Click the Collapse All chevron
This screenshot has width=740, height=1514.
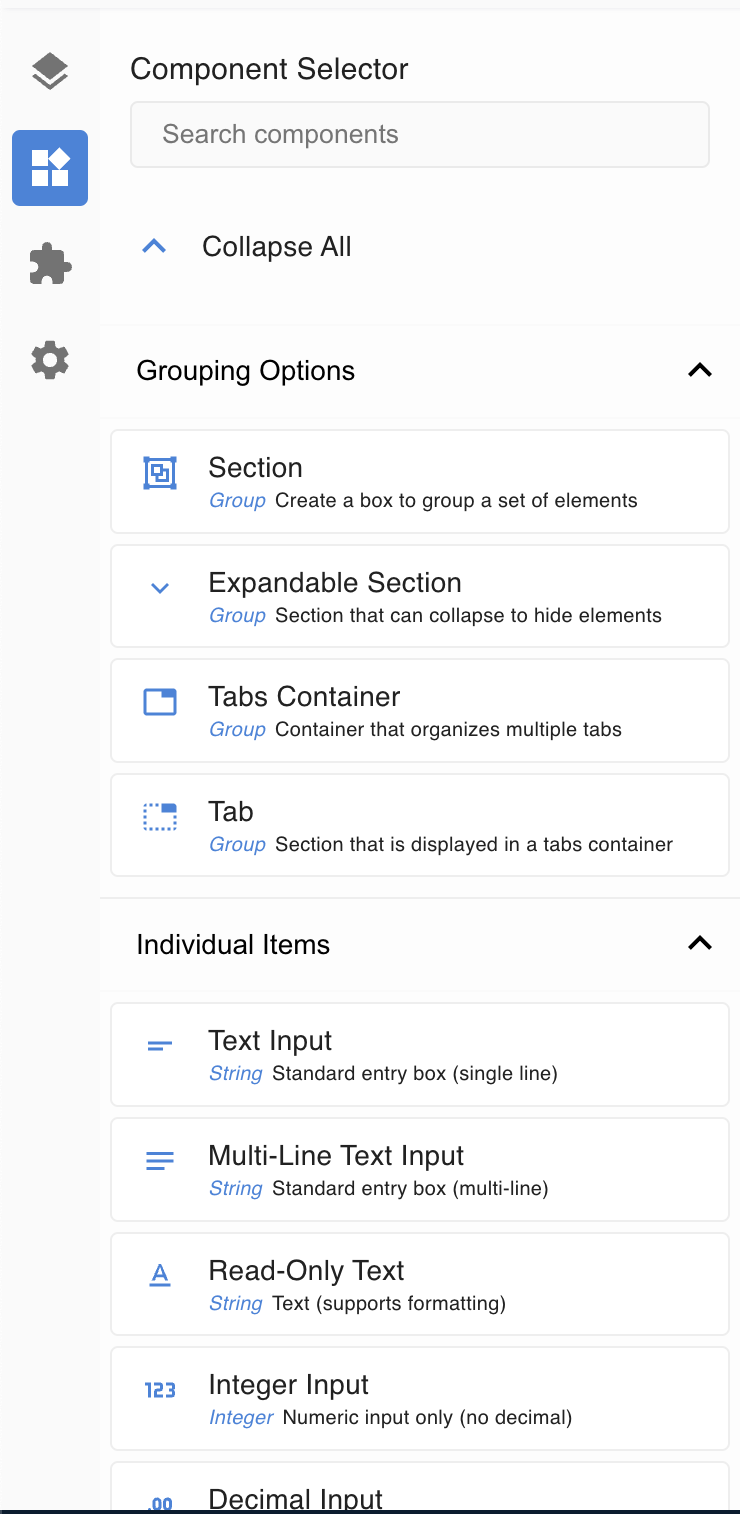pyautogui.click(x=154, y=247)
